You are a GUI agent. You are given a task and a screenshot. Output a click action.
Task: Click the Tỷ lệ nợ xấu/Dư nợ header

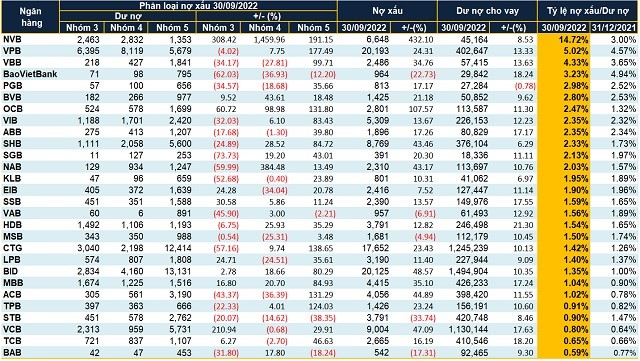click(588, 11)
